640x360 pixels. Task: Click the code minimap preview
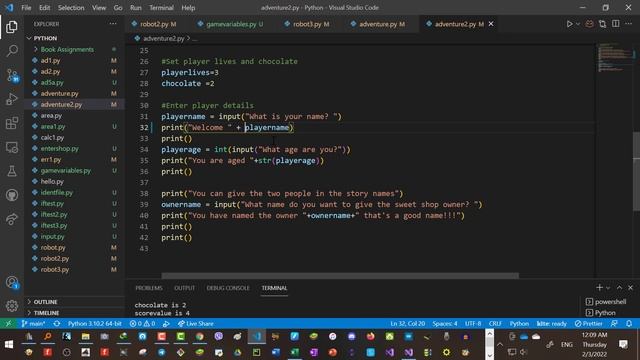[615, 57]
